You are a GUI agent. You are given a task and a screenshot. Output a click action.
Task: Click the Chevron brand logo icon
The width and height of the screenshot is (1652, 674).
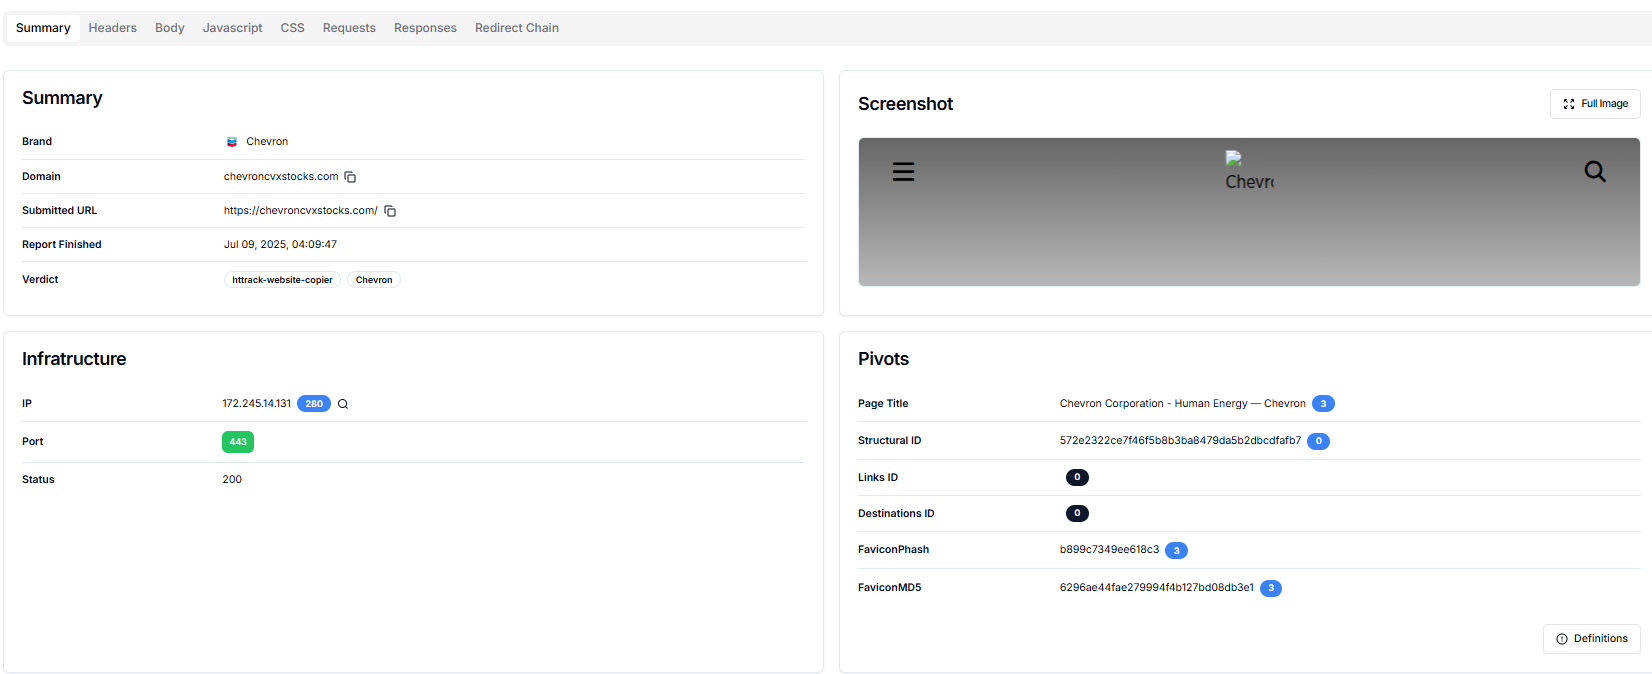tap(232, 142)
